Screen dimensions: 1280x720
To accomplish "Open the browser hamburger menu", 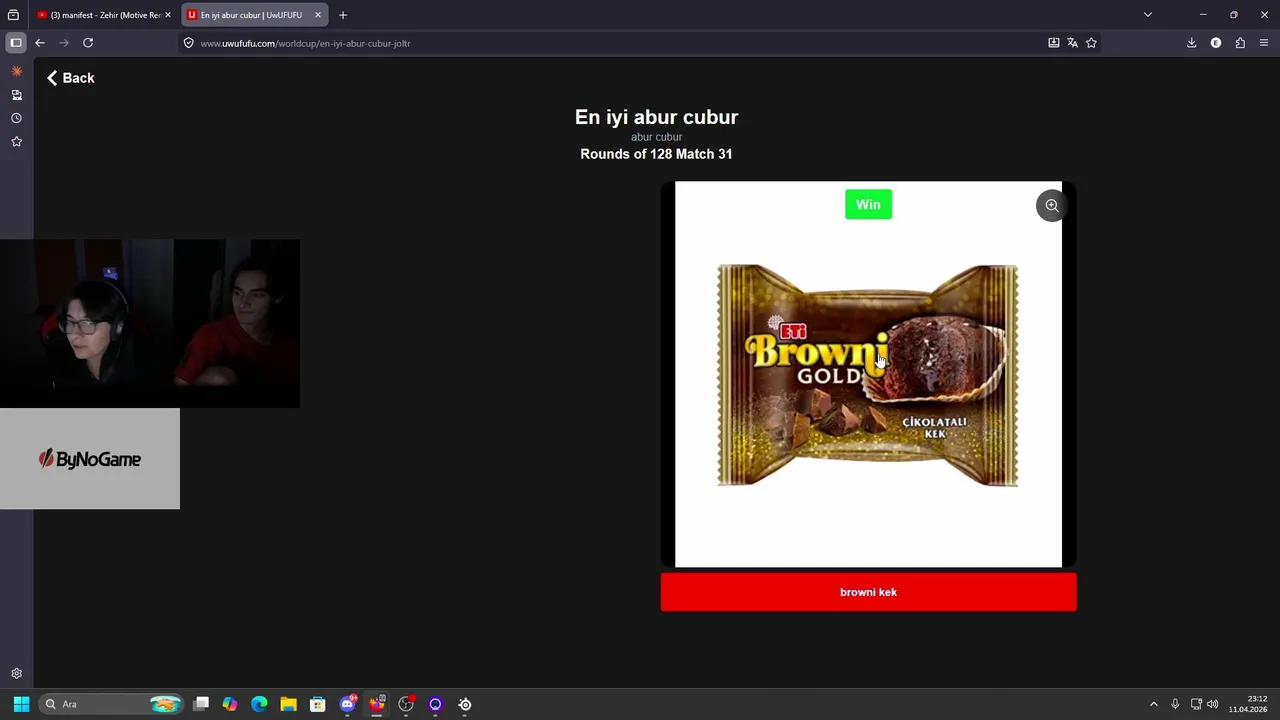I will pos(1264,43).
